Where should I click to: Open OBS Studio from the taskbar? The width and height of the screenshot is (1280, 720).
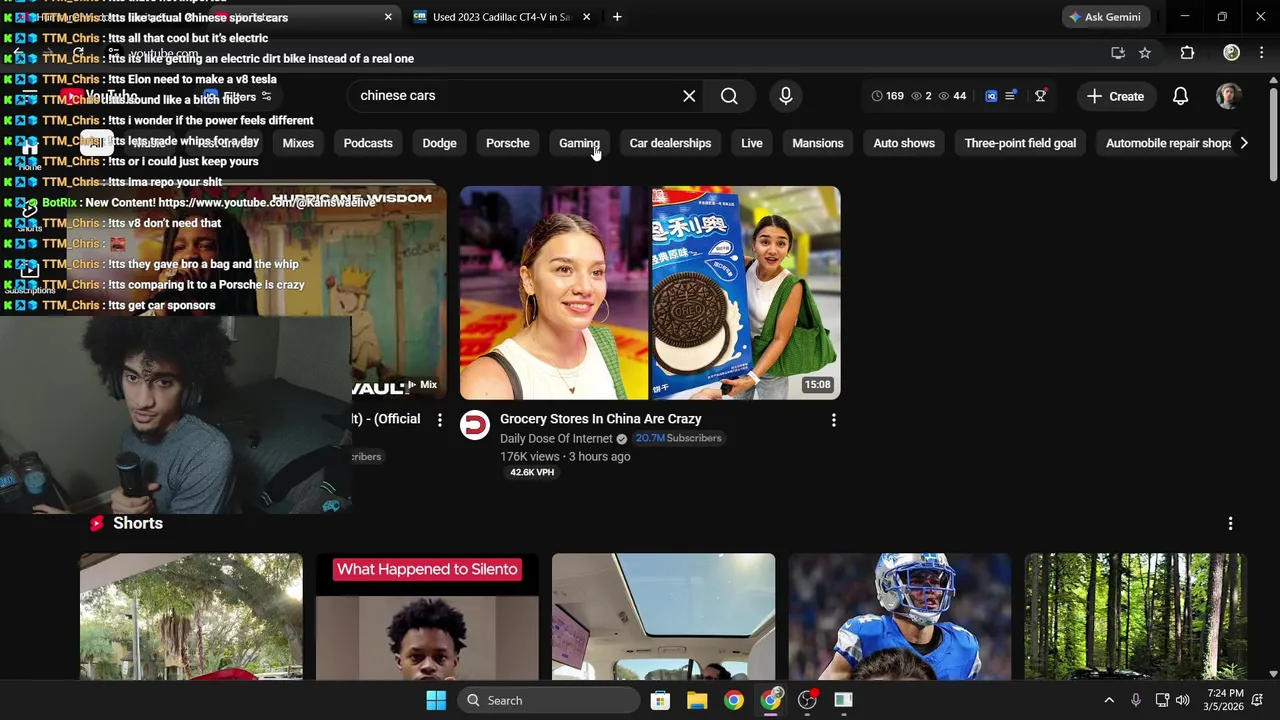click(x=807, y=701)
